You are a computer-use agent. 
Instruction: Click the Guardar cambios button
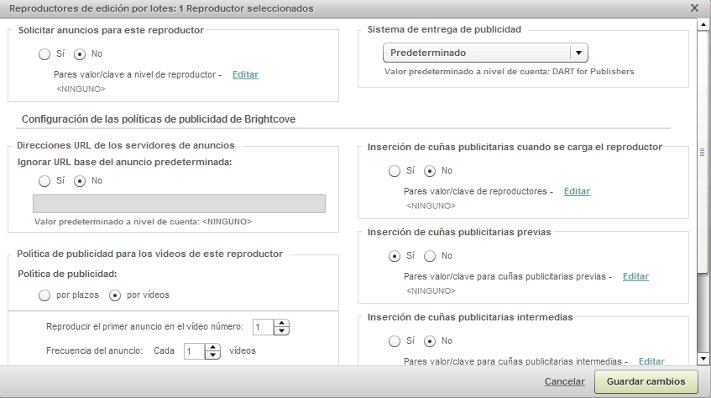(646, 382)
